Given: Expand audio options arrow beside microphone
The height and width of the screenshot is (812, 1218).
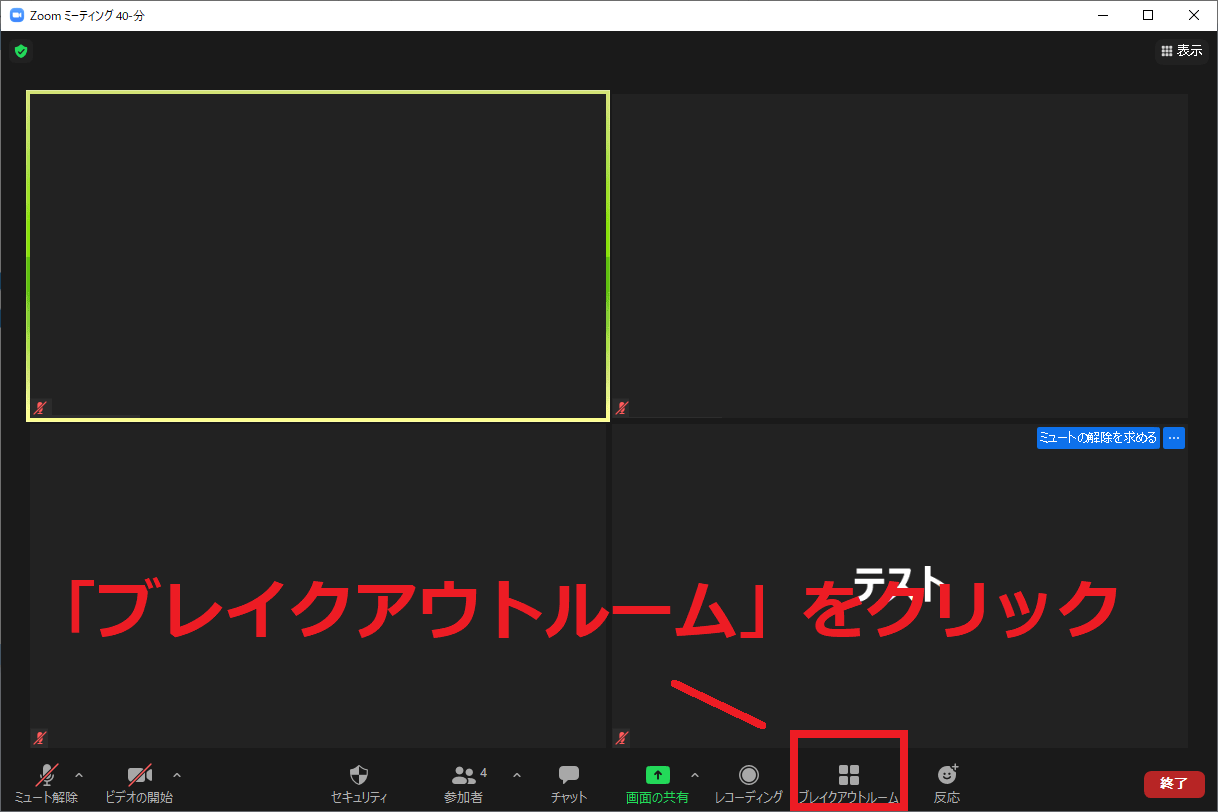Looking at the screenshot, I should tap(79, 775).
